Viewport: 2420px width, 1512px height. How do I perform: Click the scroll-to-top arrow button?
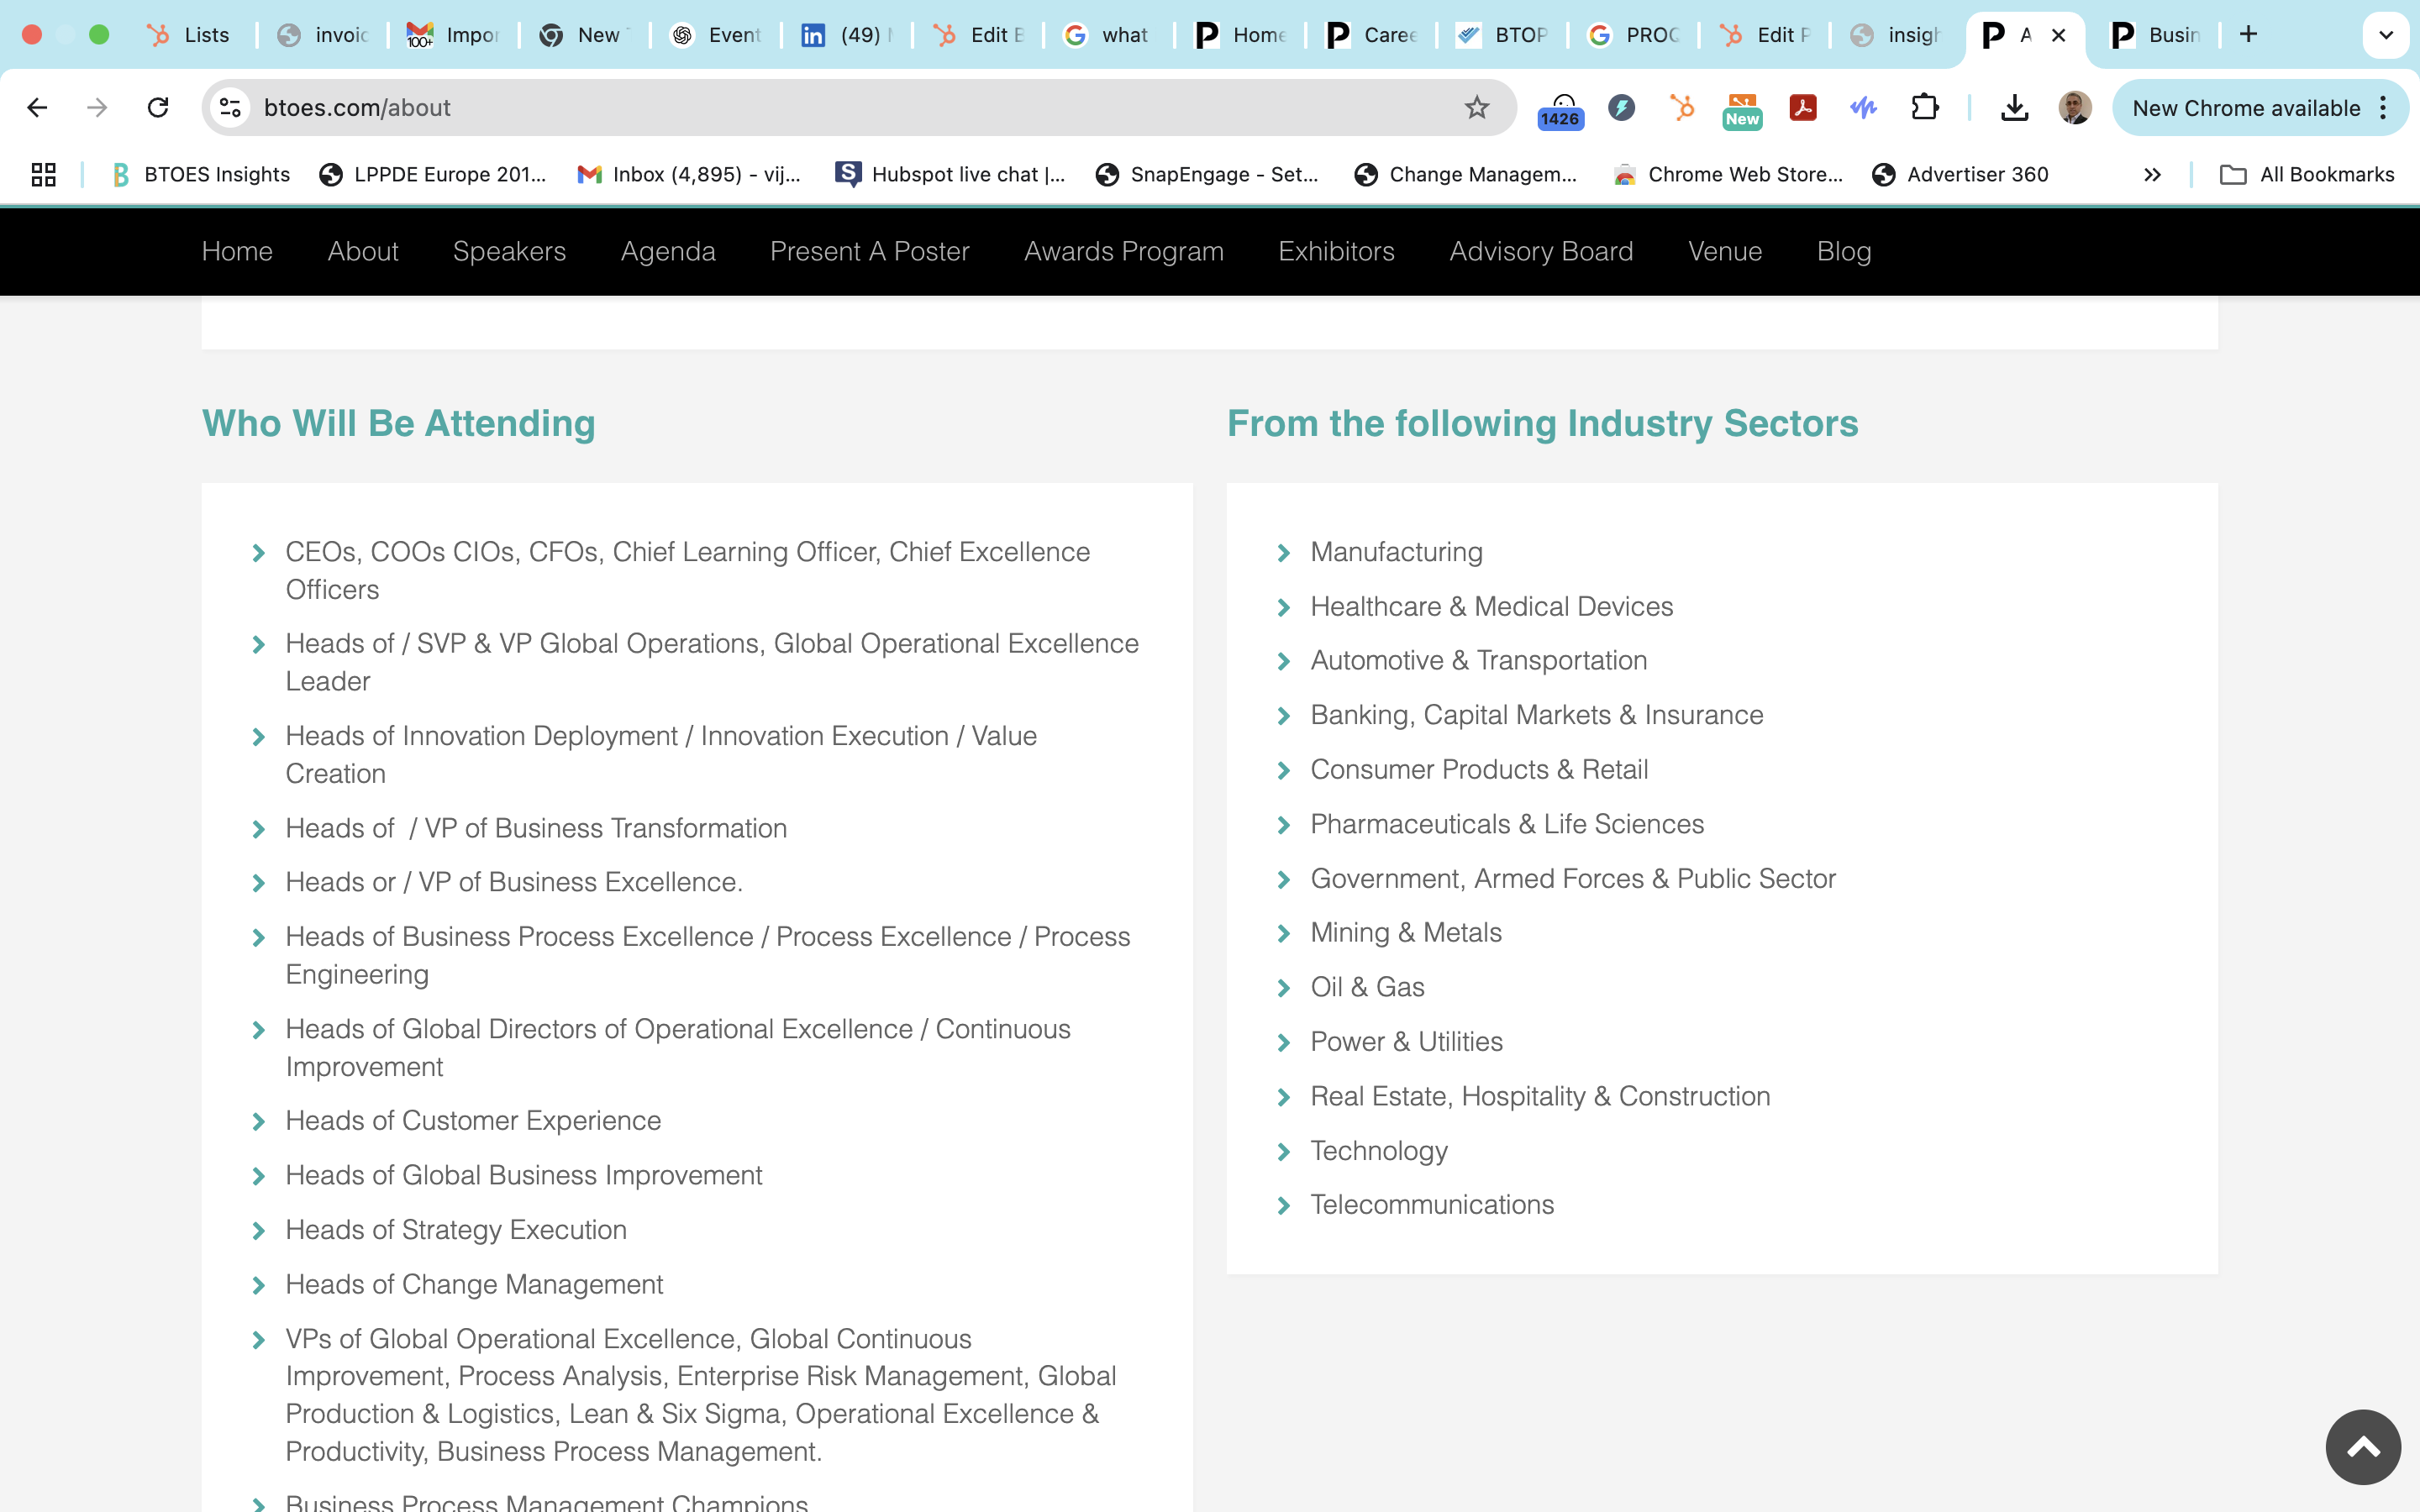point(2362,1447)
